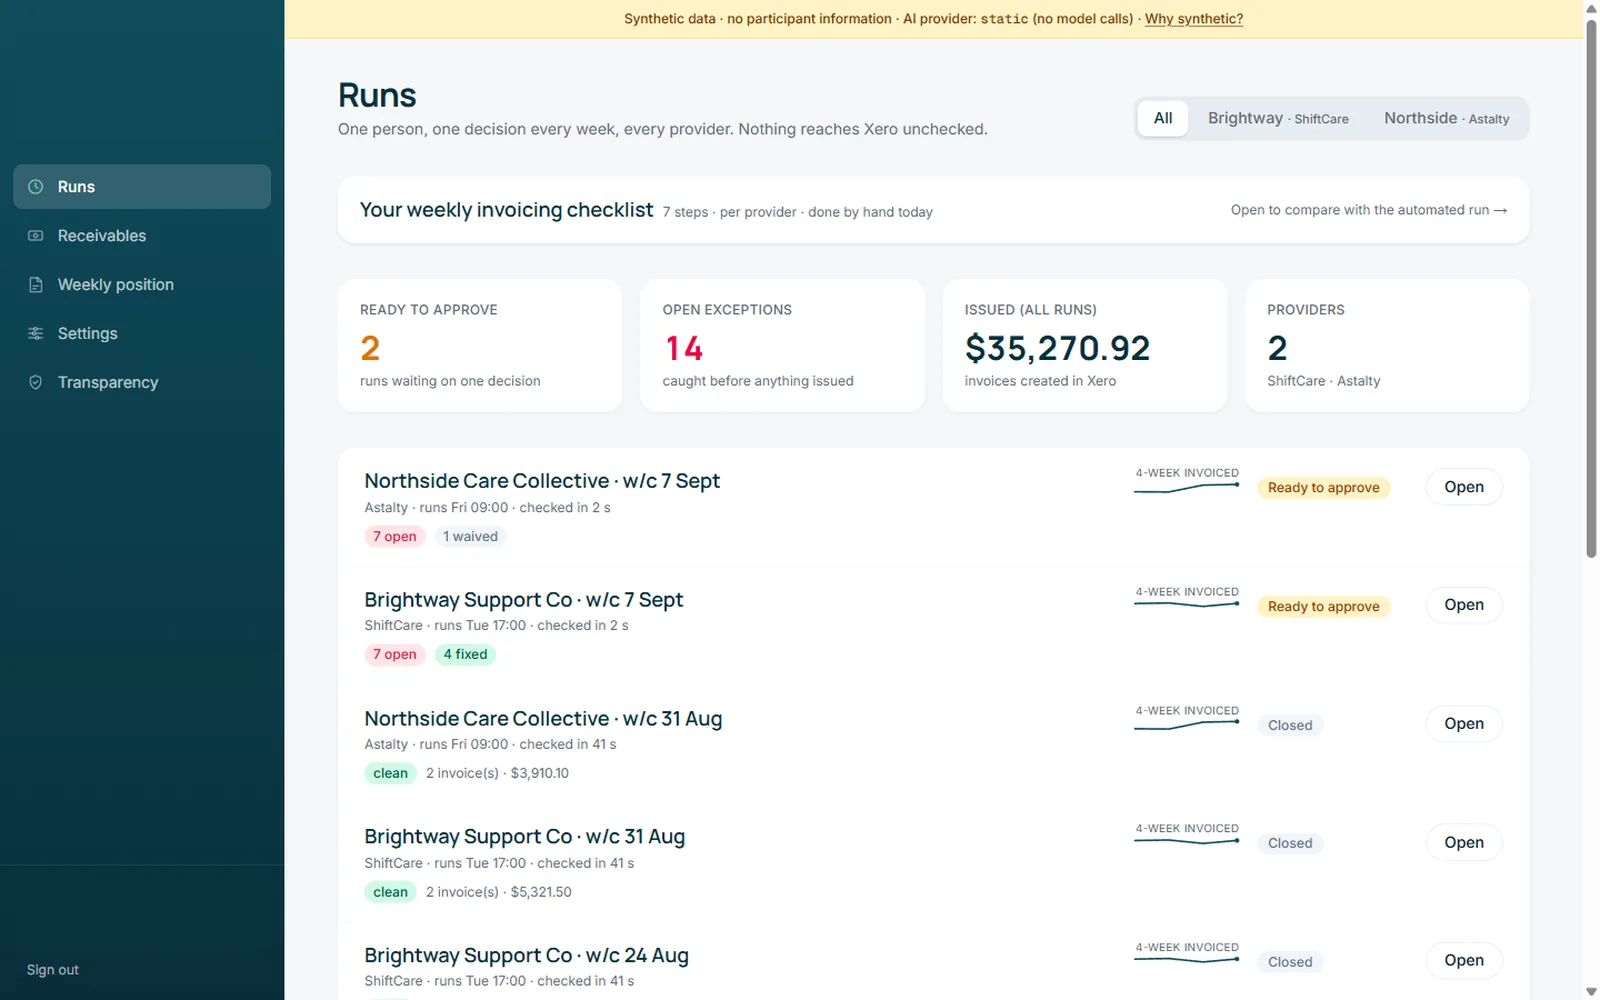1600x1000 pixels.
Task: Click Closed status on Brightway 24 Aug run
Action: [1290, 963]
